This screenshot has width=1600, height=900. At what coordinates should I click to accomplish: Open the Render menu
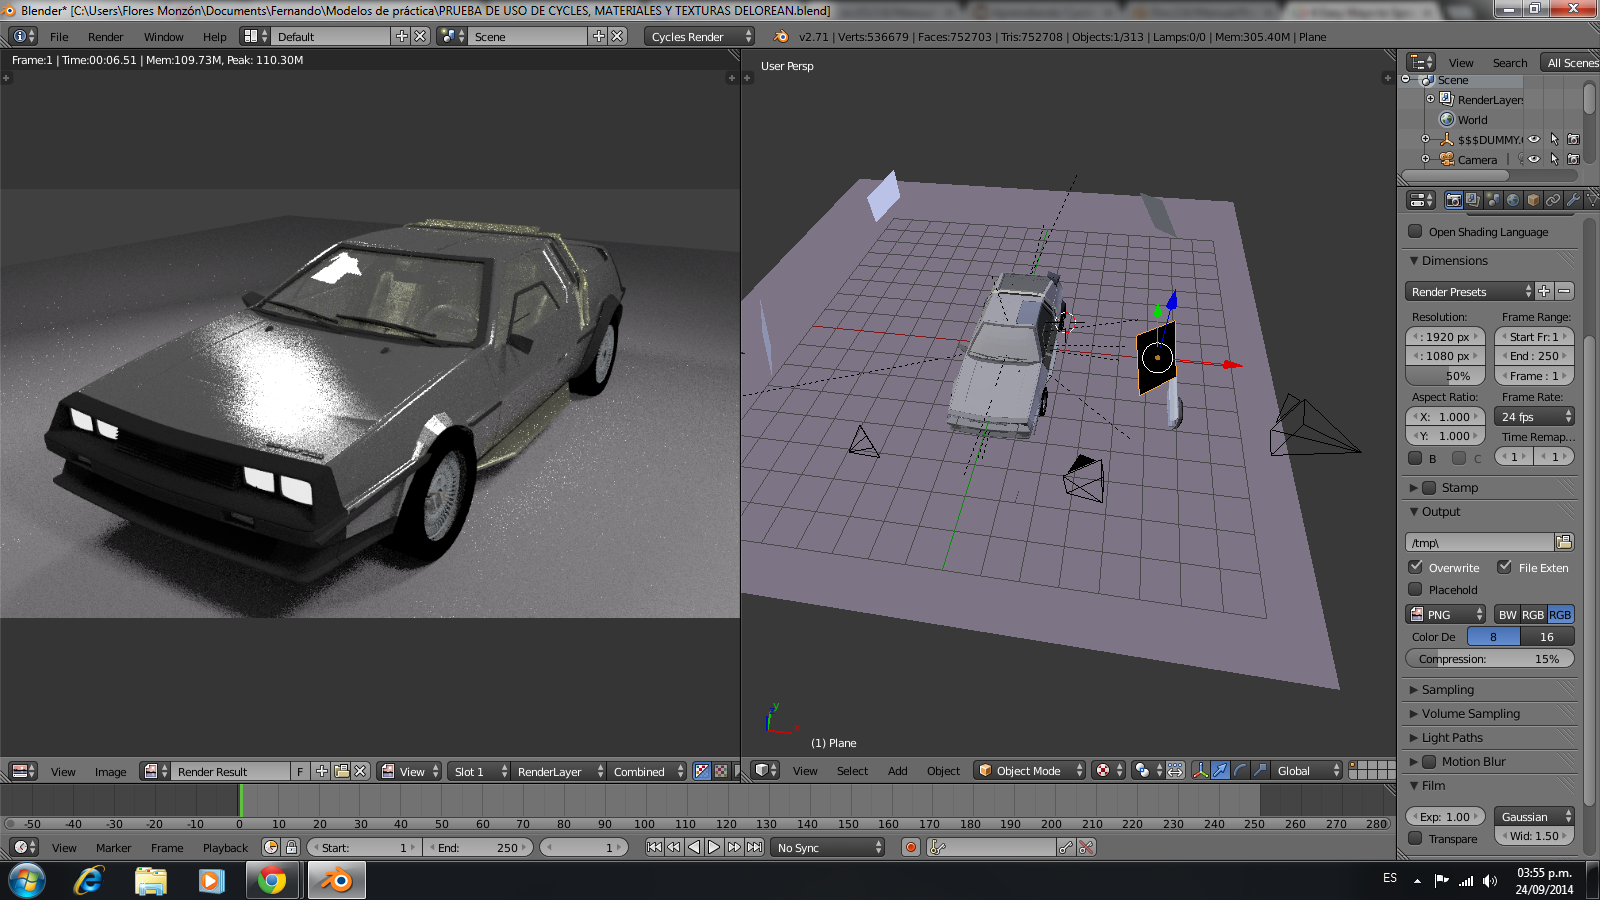[105, 37]
